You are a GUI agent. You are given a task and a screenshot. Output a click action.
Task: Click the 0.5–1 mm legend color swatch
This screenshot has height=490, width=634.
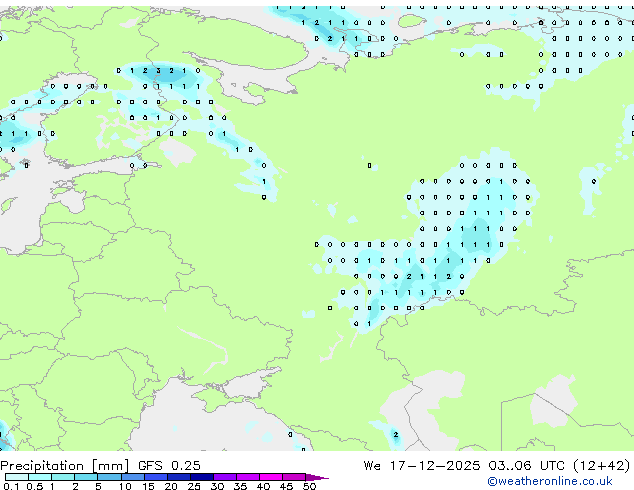click(x=40, y=477)
